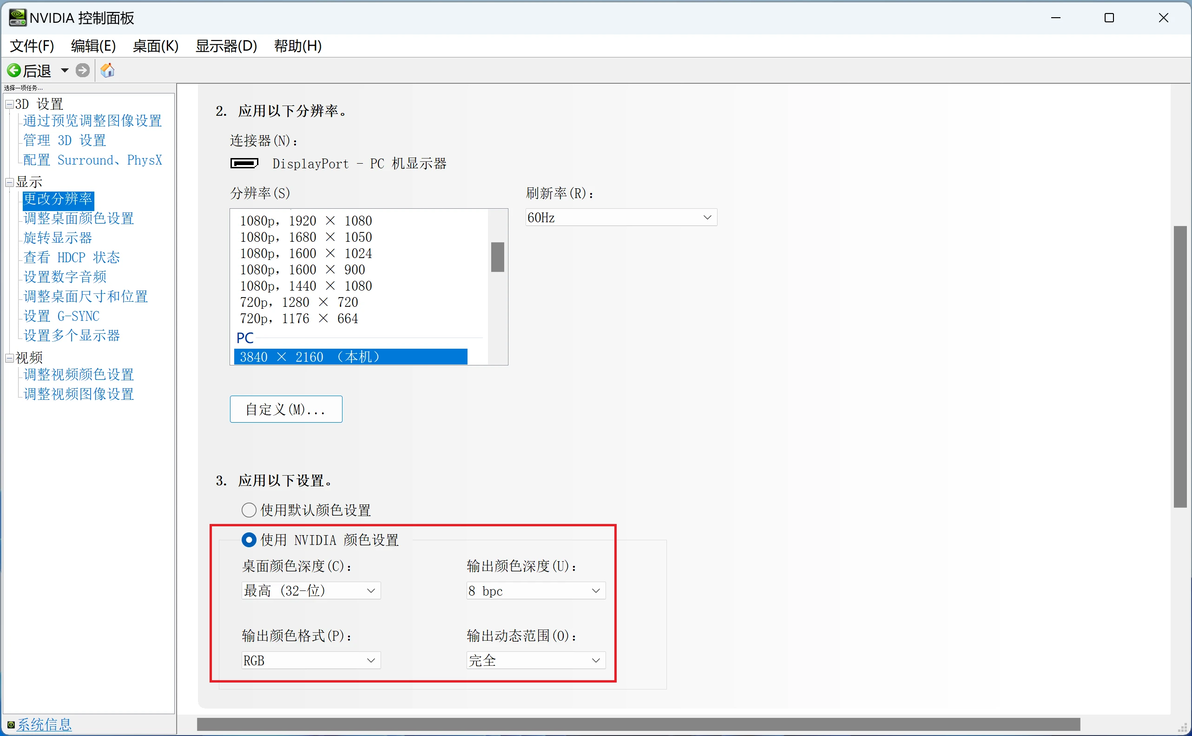
Task: Open the 显示器(D) menu
Action: click(226, 46)
